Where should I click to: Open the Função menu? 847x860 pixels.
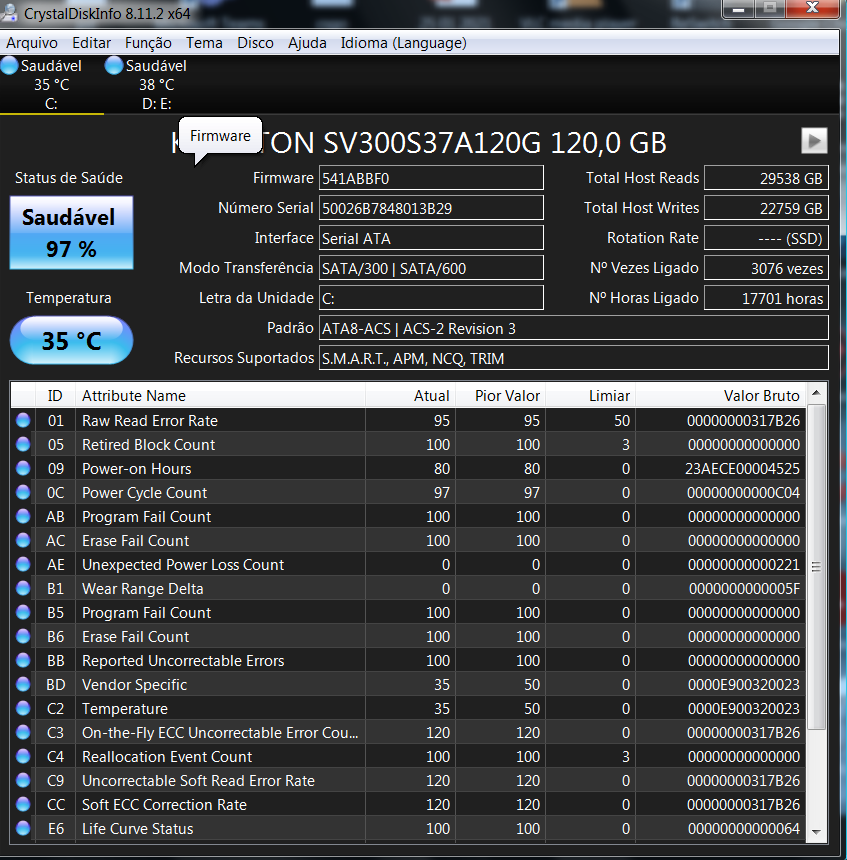pos(148,43)
